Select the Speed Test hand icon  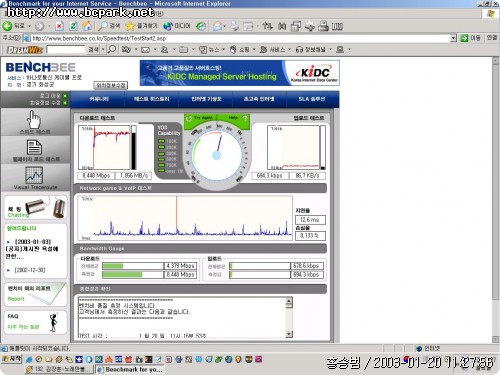coord(34,120)
